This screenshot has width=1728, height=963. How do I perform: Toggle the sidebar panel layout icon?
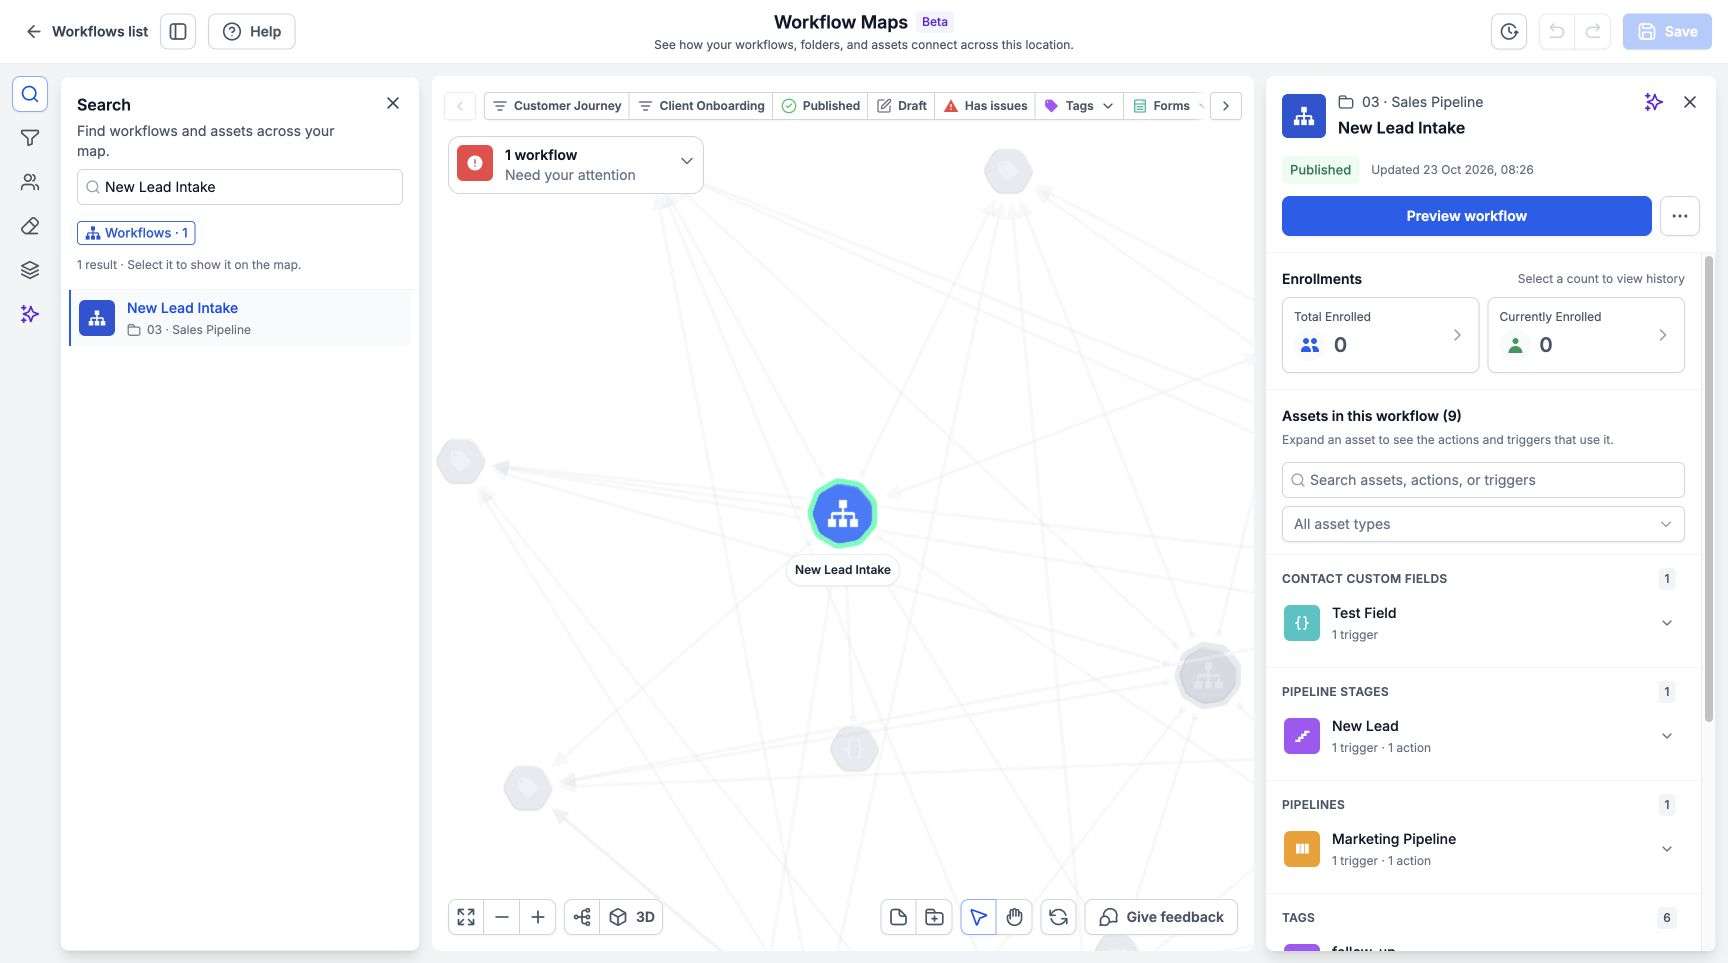coord(178,31)
